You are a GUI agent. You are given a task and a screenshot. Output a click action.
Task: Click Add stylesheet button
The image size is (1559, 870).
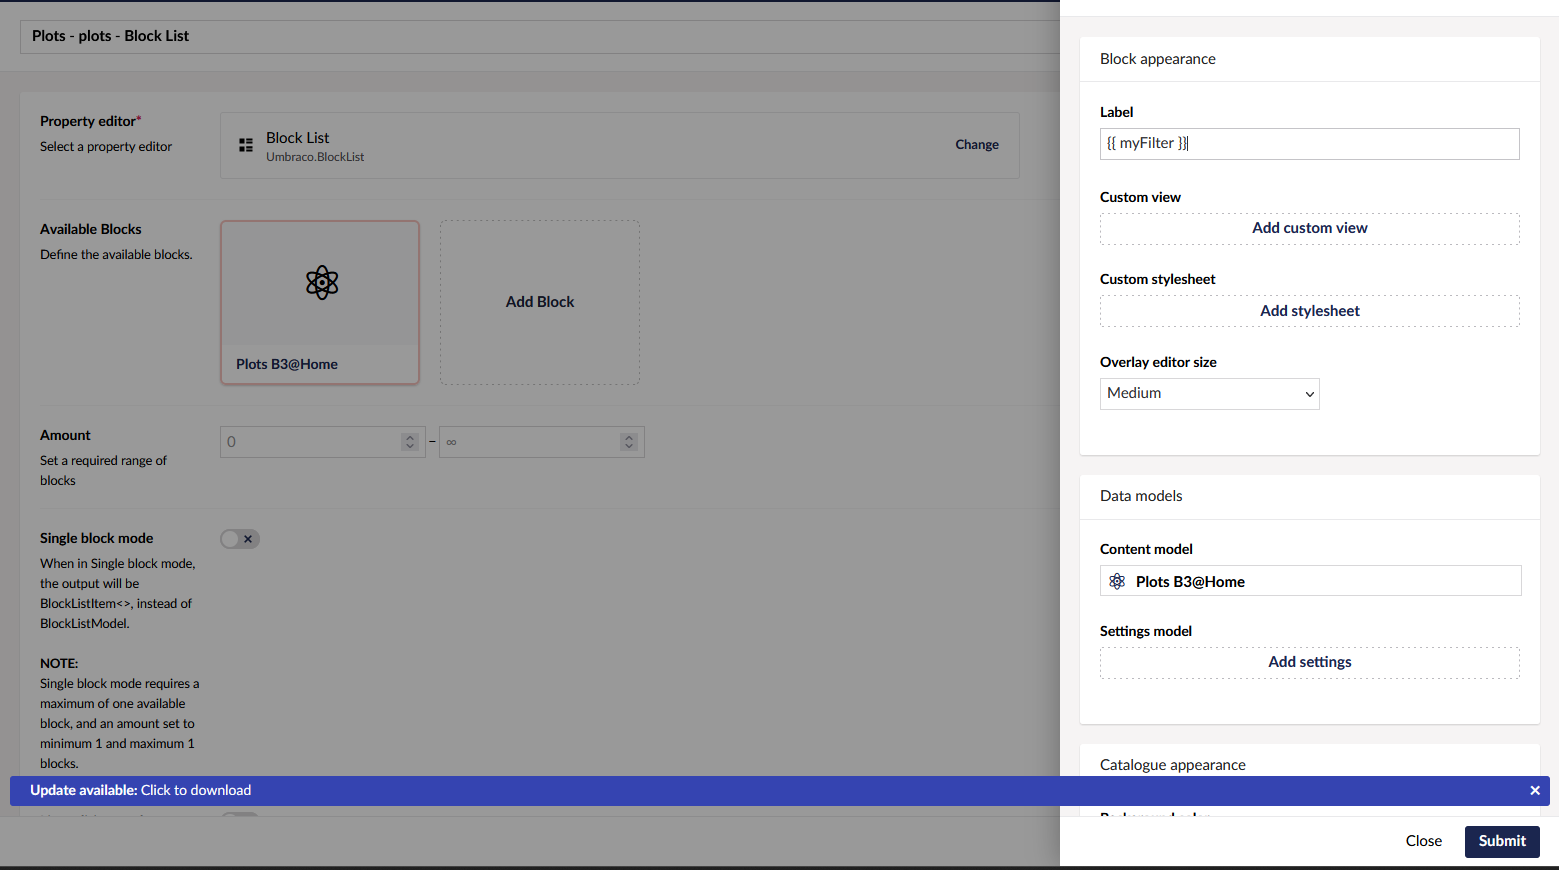coord(1310,311)
